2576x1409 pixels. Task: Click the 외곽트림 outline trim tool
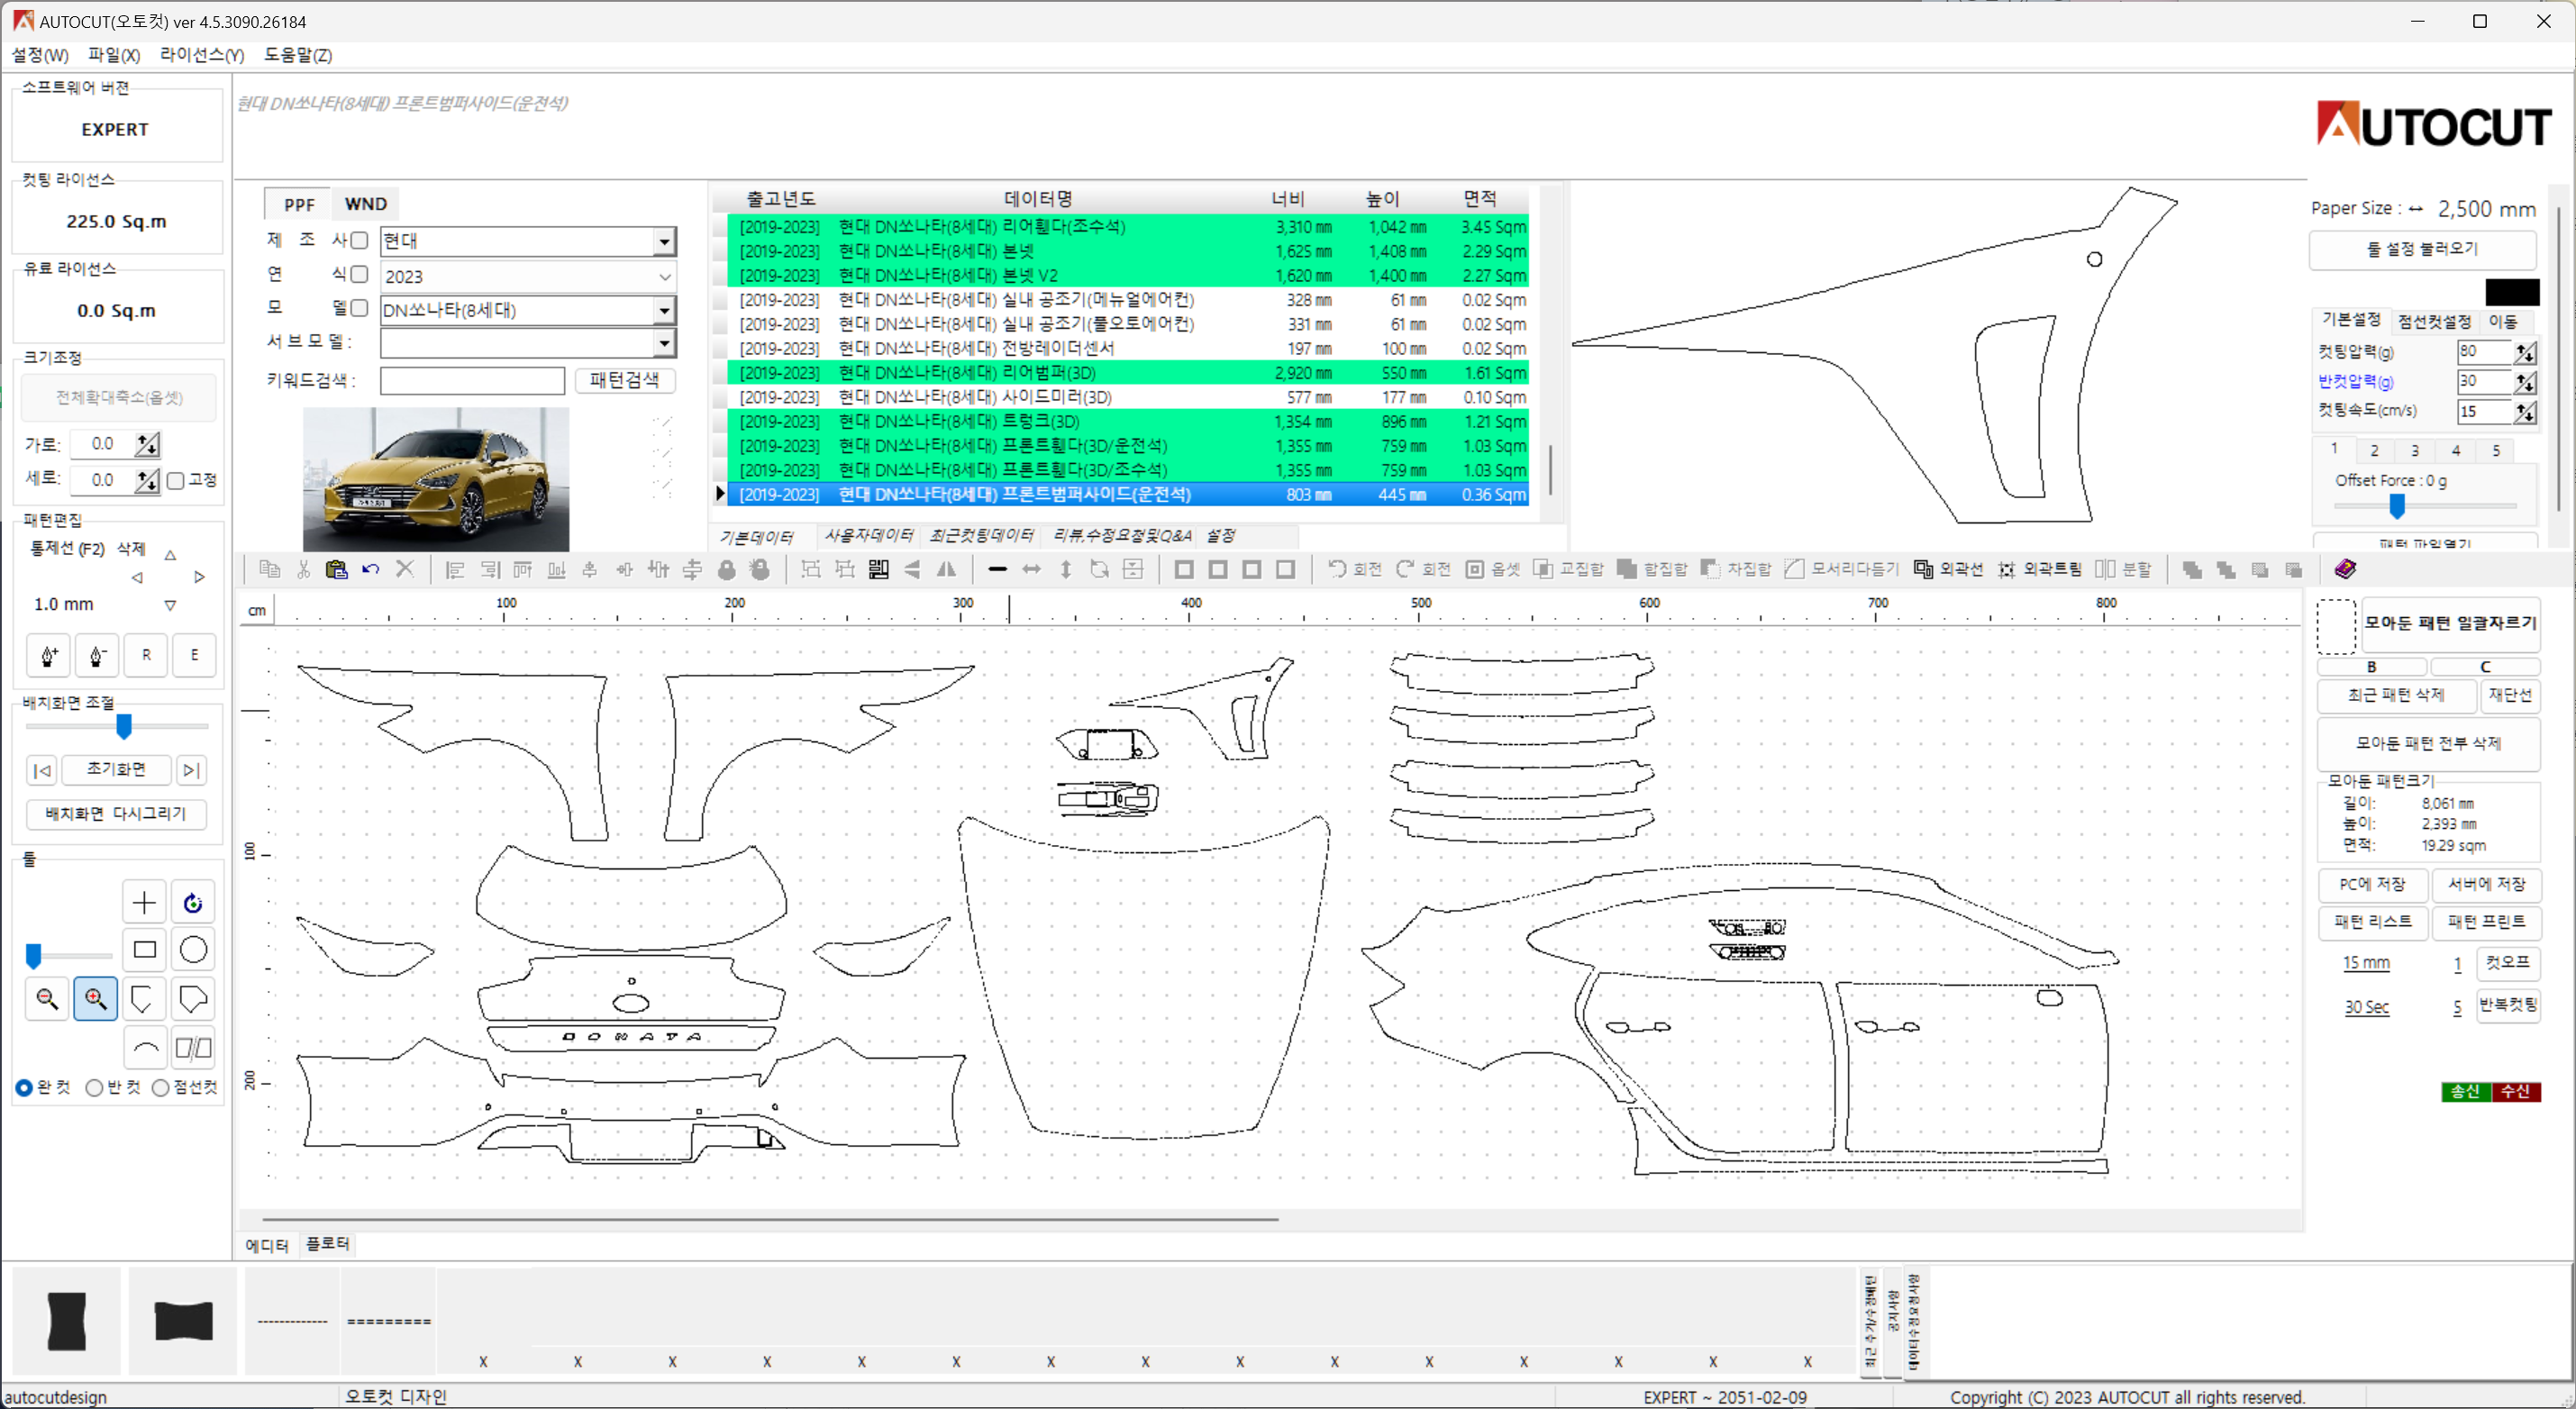pos(2039,569)
